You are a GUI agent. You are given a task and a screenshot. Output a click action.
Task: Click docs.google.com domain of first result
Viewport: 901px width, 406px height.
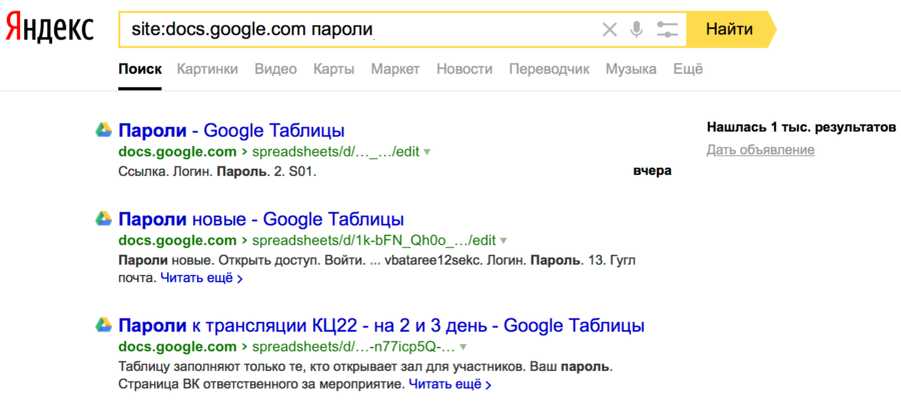point(178,152)
